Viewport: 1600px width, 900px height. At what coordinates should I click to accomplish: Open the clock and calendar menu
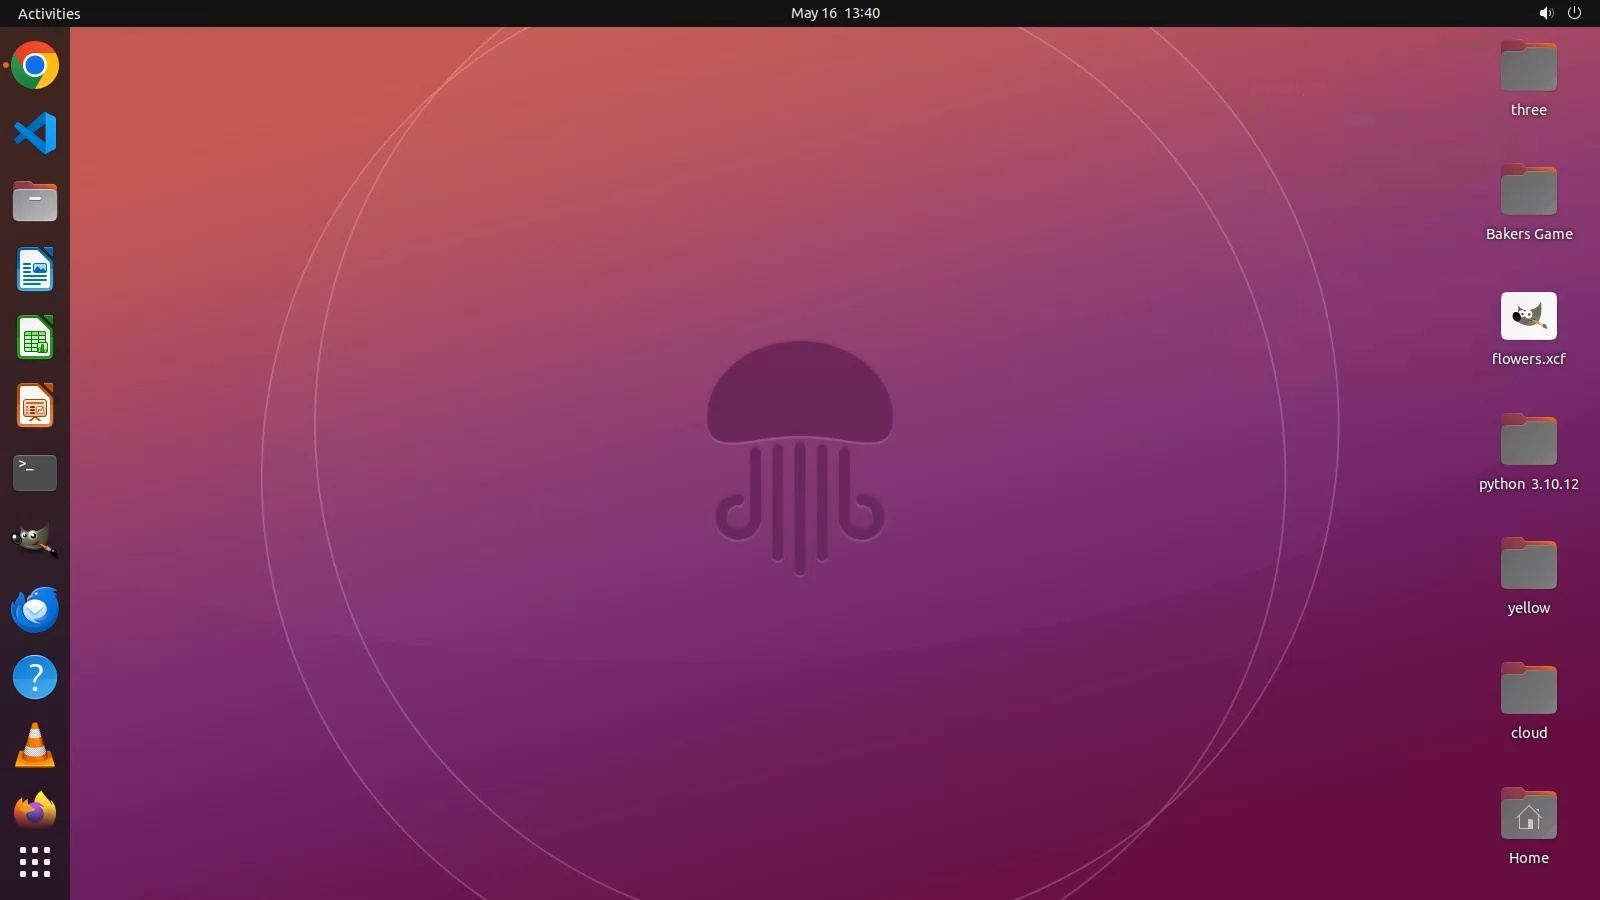click(835, 13)
